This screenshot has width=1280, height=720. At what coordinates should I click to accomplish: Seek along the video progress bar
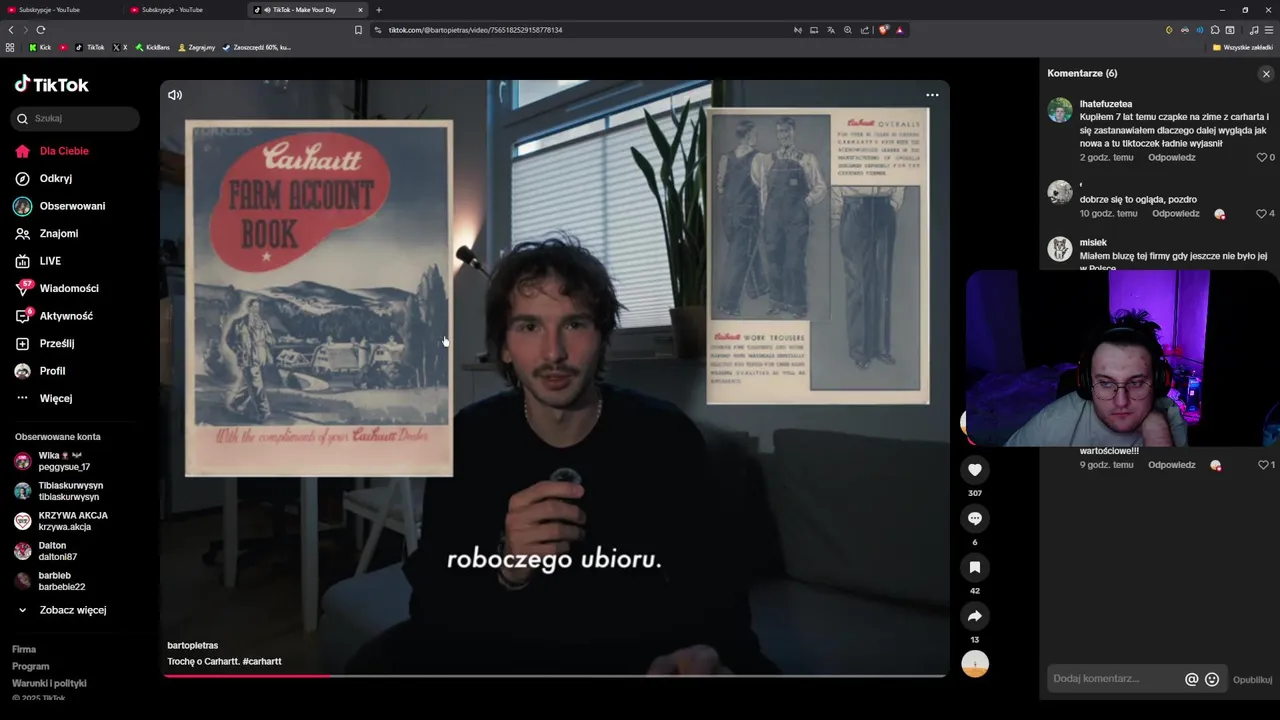coord(555,676)
